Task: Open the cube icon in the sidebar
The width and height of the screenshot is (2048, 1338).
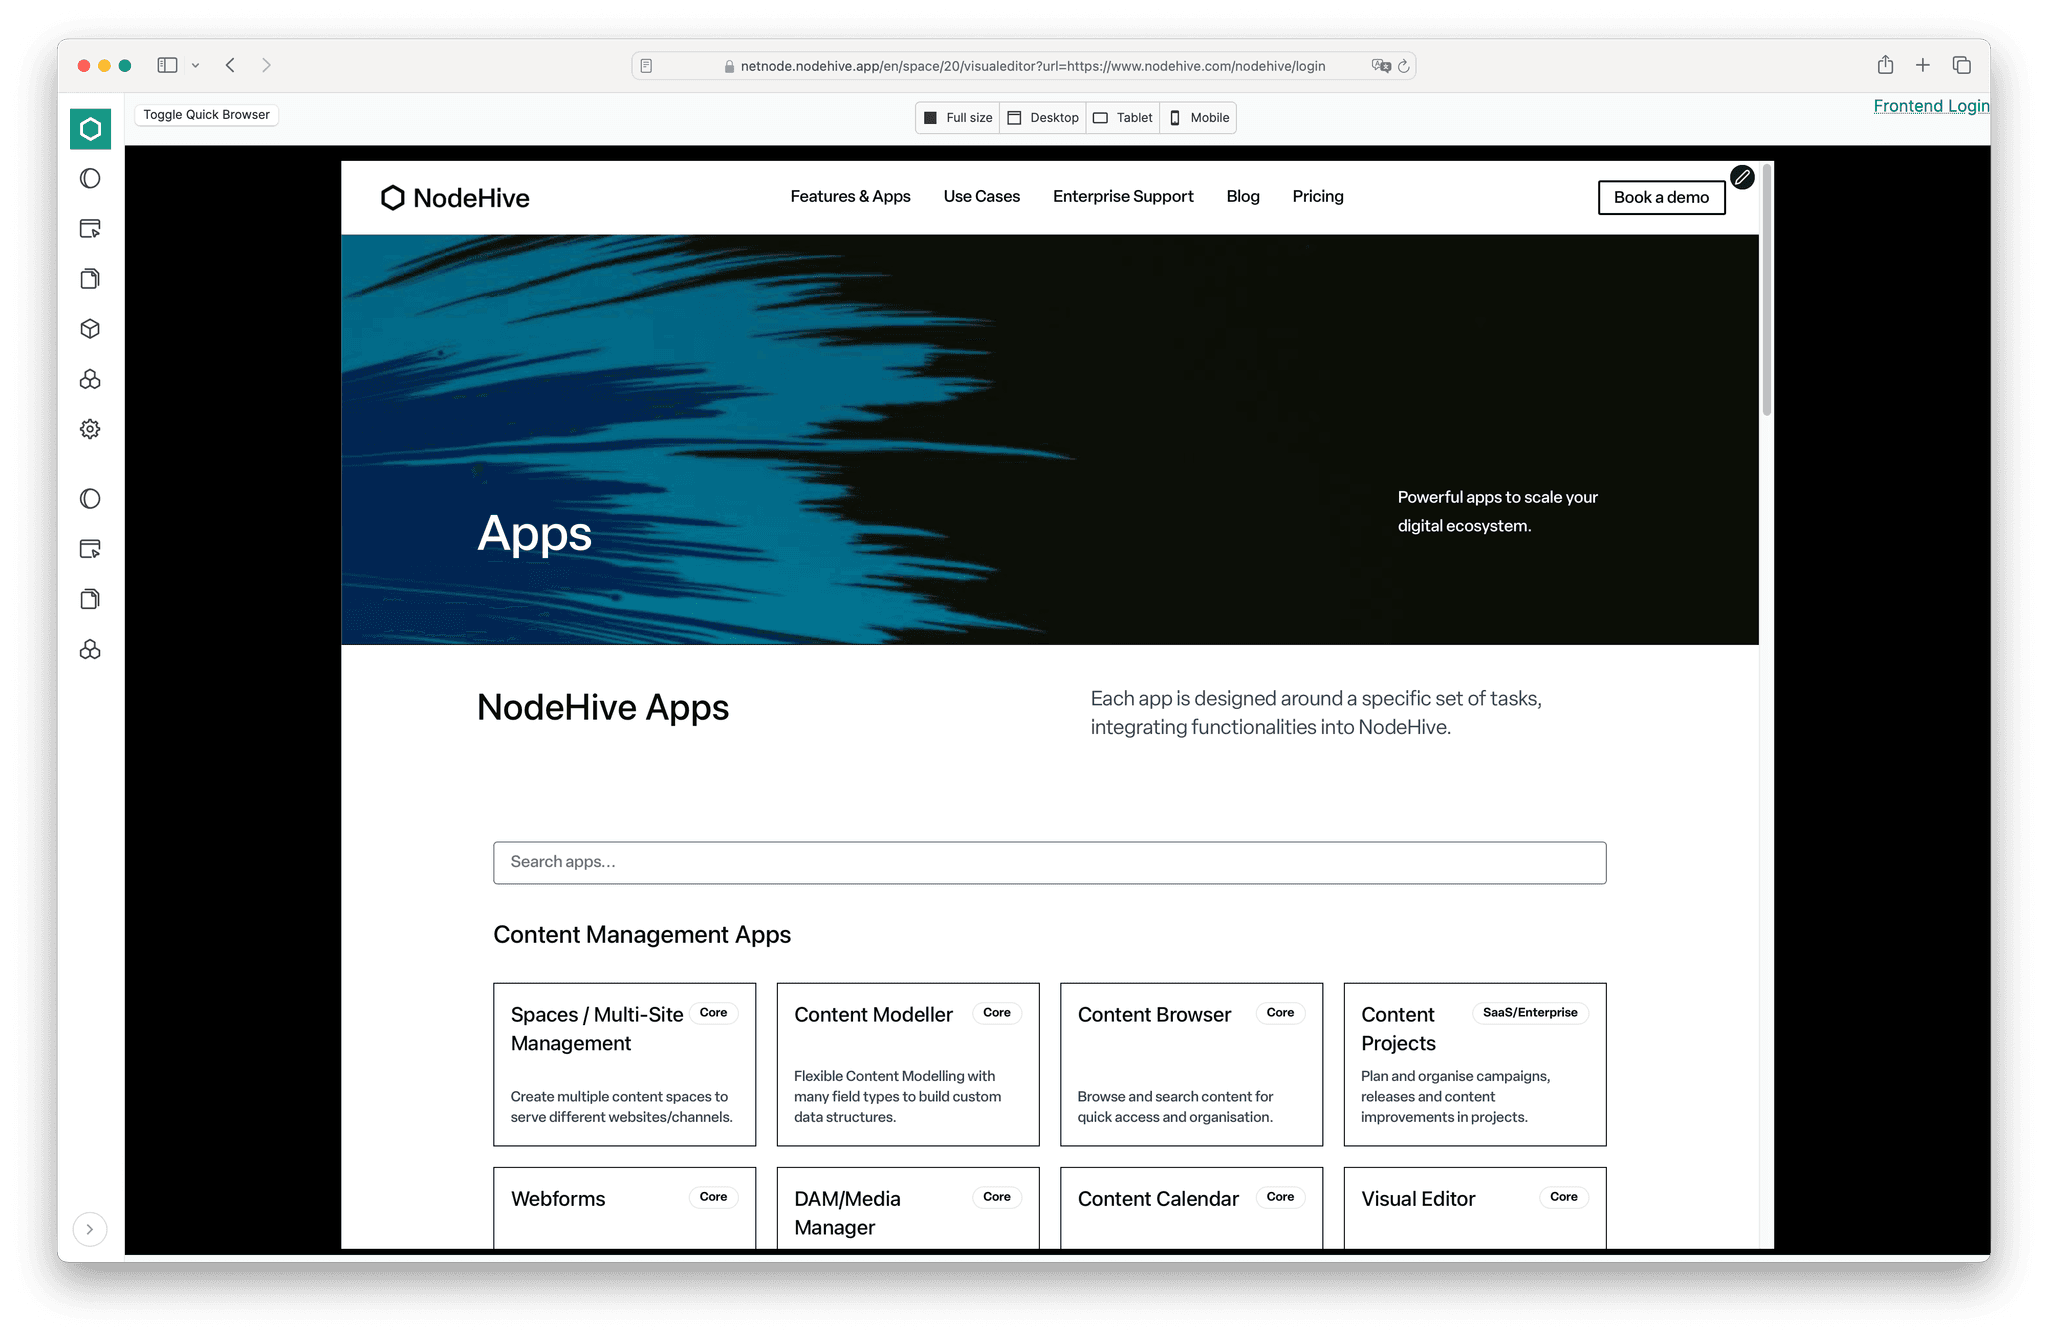Action: 90,329
